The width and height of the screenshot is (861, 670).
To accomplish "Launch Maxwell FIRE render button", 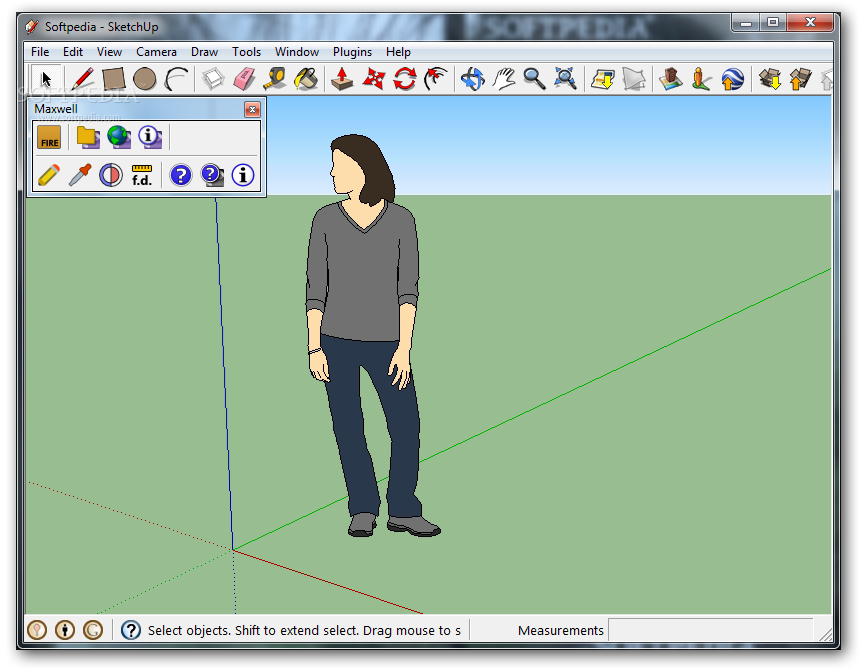I will (x=49, y=137).
